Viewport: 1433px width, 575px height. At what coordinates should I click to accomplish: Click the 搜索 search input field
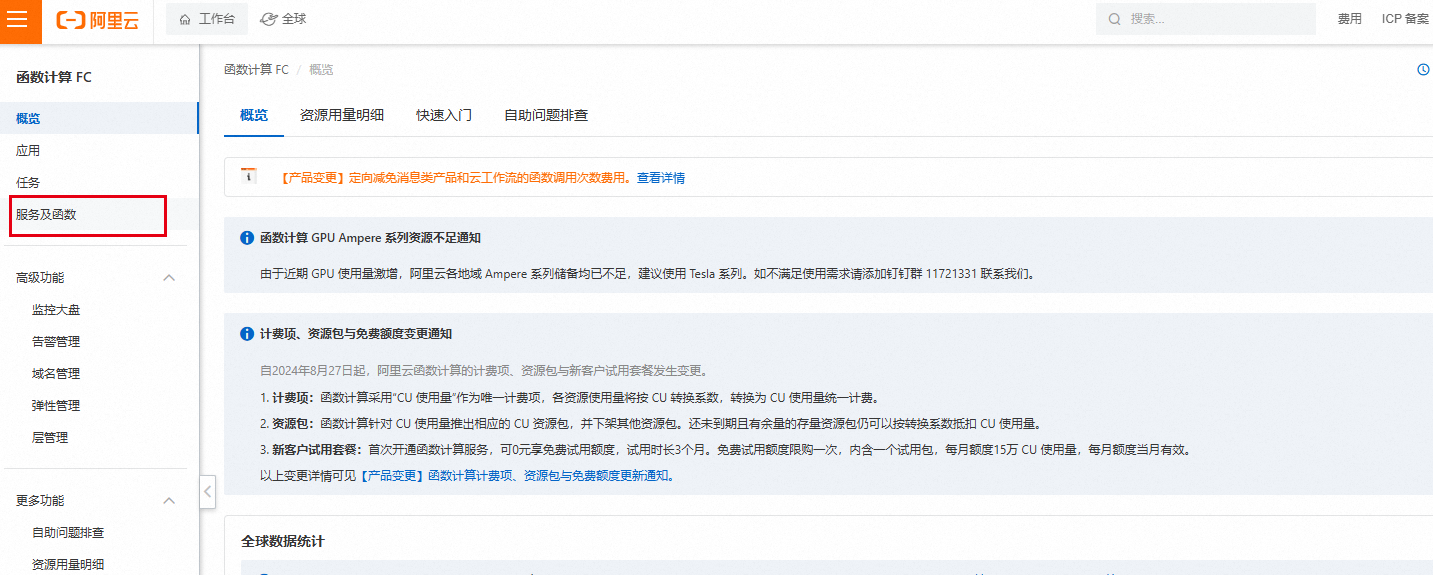tap(1206, 19)
